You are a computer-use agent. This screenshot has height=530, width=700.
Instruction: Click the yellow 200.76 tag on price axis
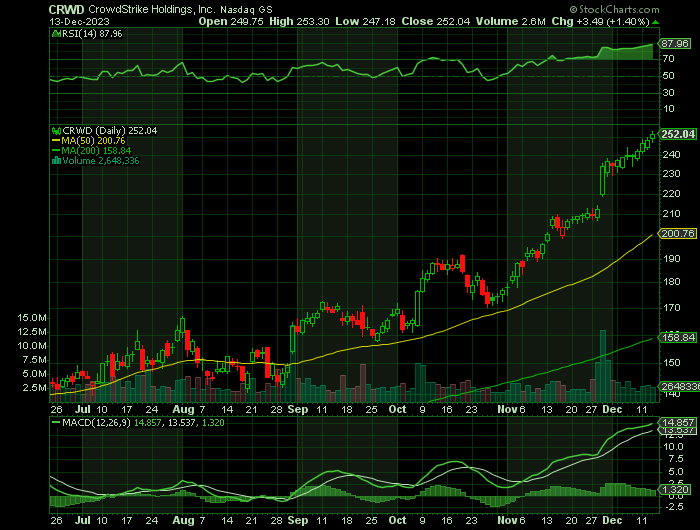(x=678, y=234)
